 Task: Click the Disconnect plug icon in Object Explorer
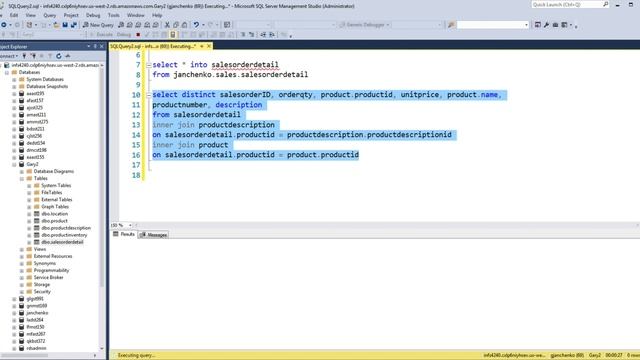click(x=33, y=56)
